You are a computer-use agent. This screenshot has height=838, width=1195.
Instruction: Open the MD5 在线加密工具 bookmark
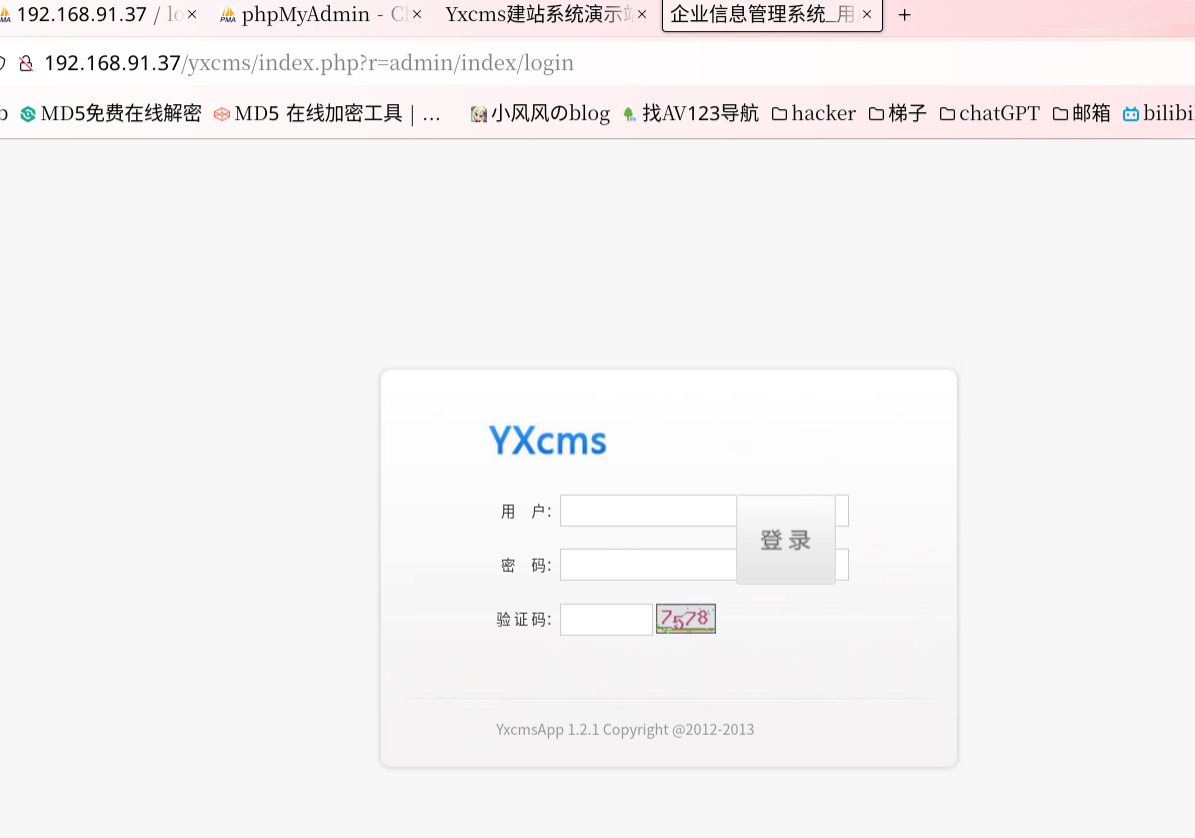pos(327,114)
